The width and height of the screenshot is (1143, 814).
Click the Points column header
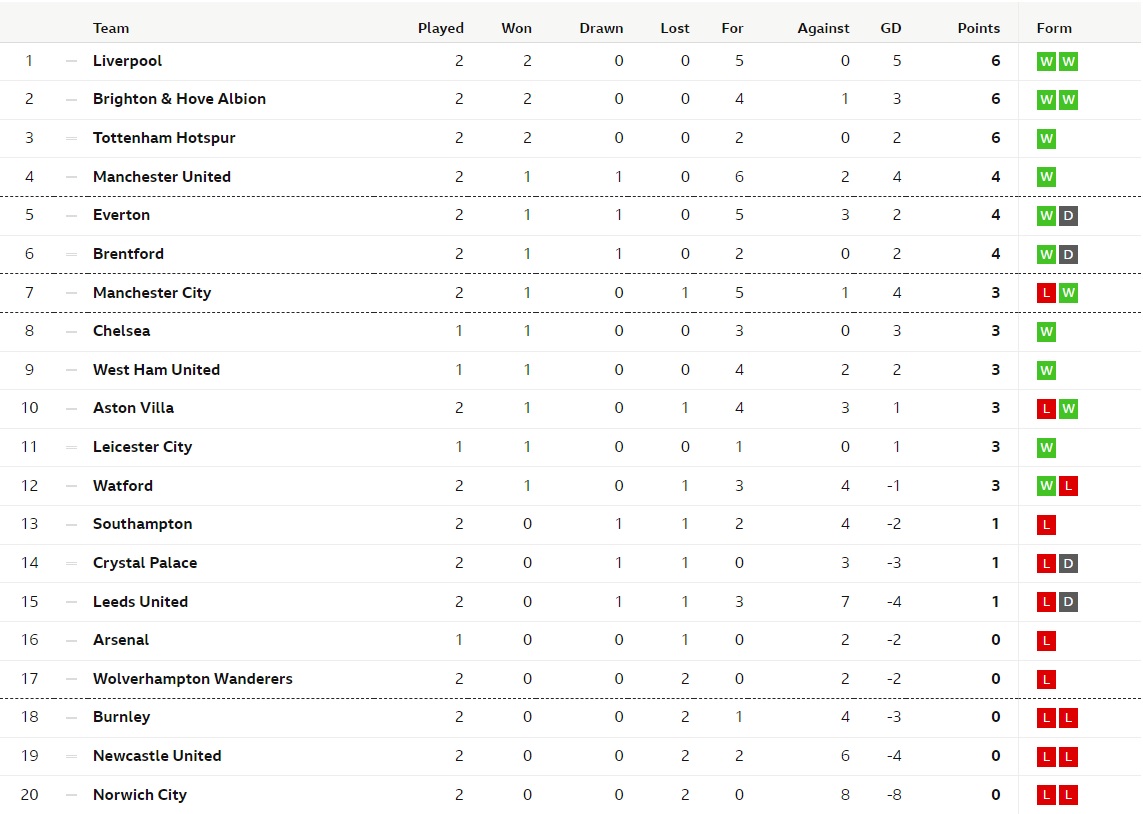coord(978,28)
